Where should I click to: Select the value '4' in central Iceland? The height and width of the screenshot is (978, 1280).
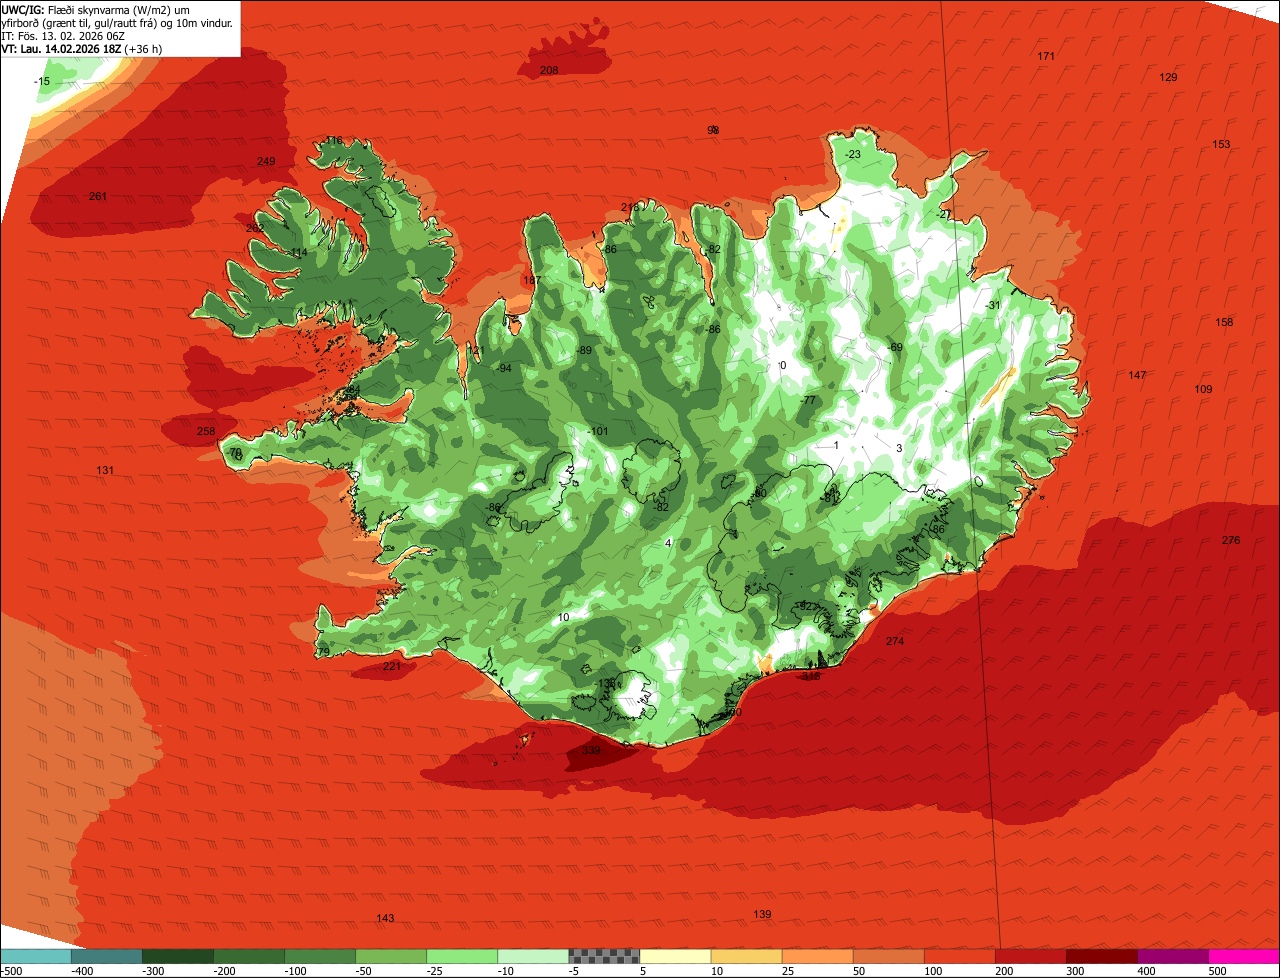point(668,543)
